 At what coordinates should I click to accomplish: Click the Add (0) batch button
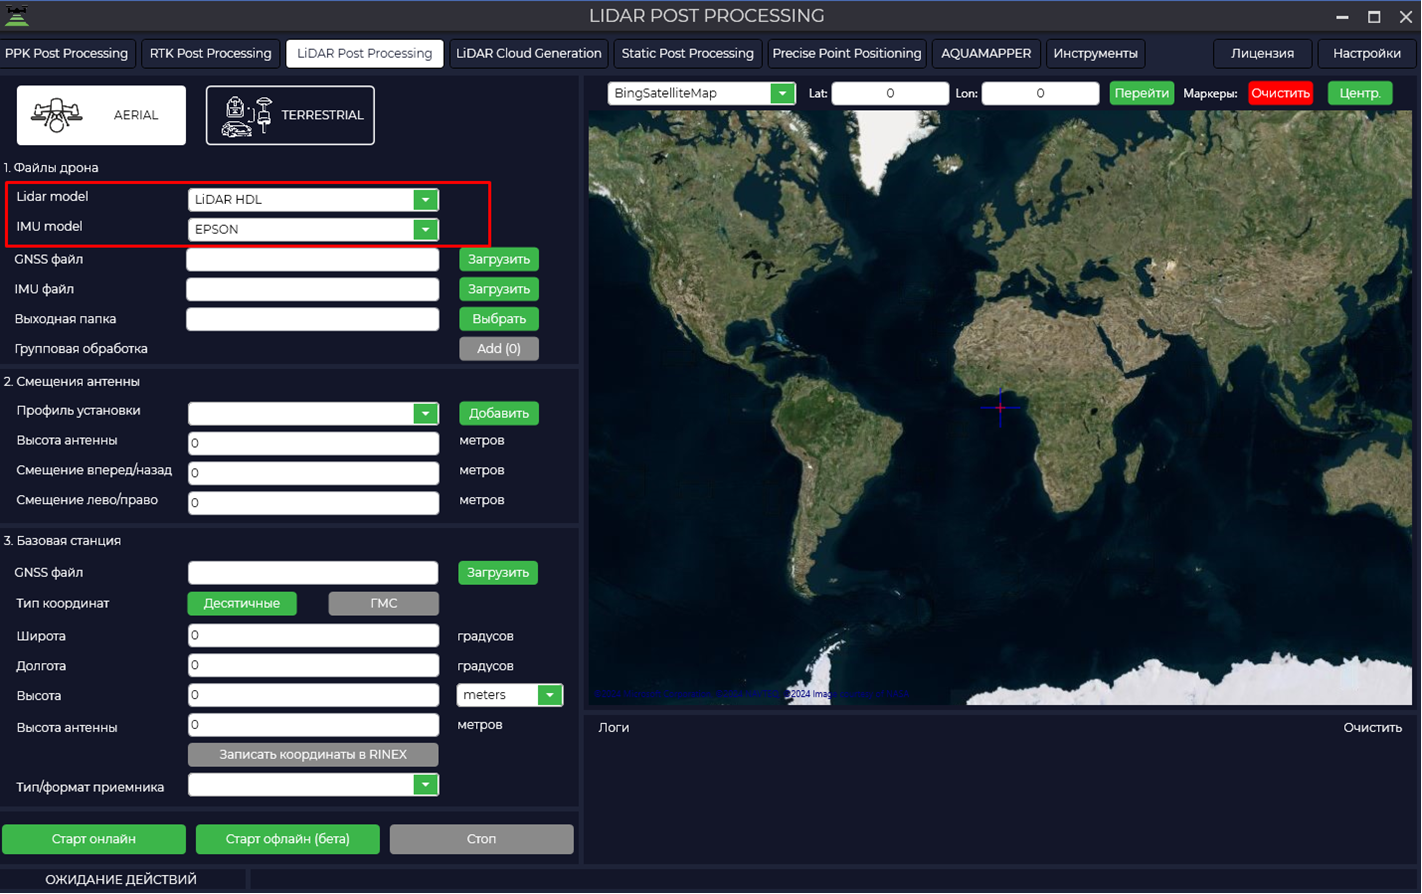(x=499, y=349)
